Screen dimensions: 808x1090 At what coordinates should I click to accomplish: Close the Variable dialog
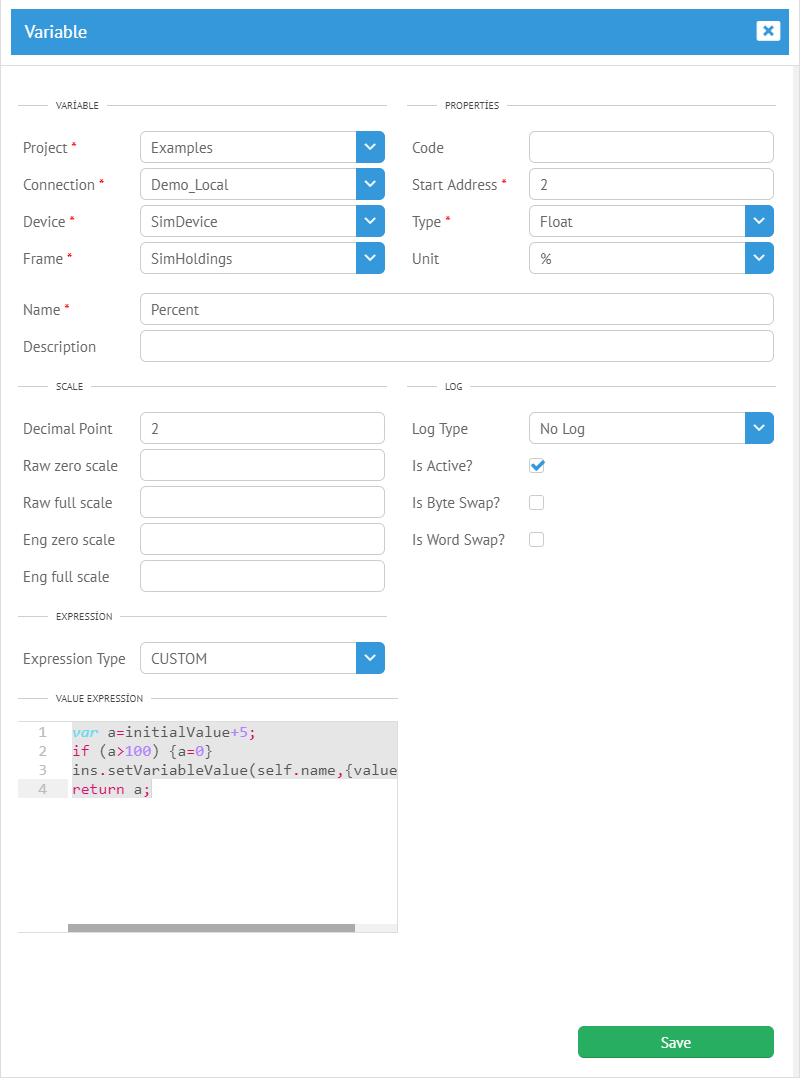pyautogui.click(x=768, y=31)
